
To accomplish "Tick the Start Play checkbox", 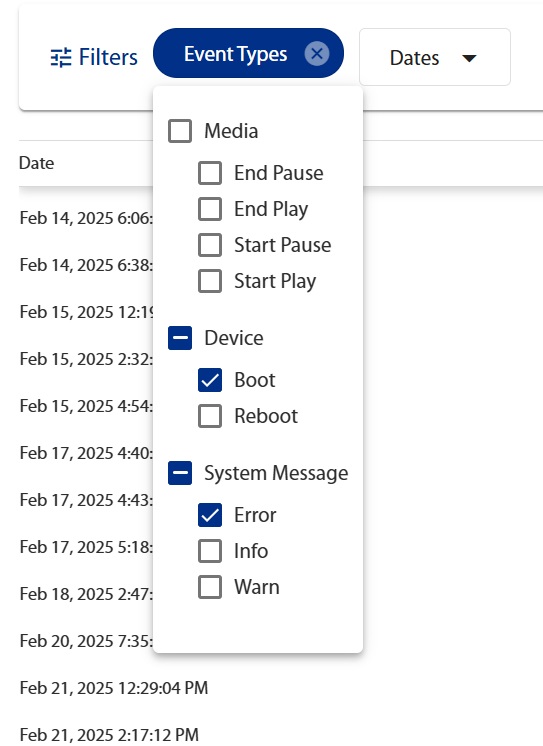I will [210, 281].
